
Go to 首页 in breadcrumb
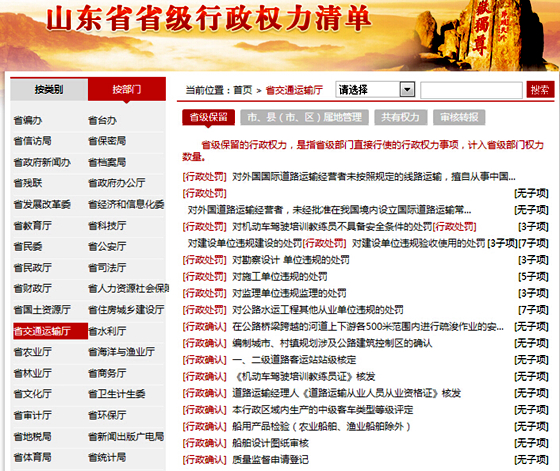click(x=243, y=90)
